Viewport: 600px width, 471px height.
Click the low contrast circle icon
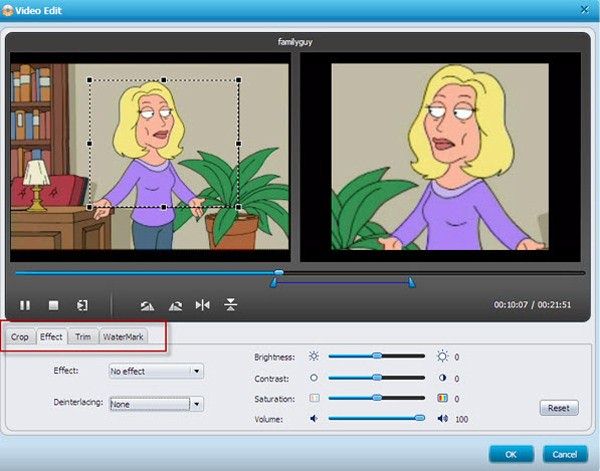(314, 378)
